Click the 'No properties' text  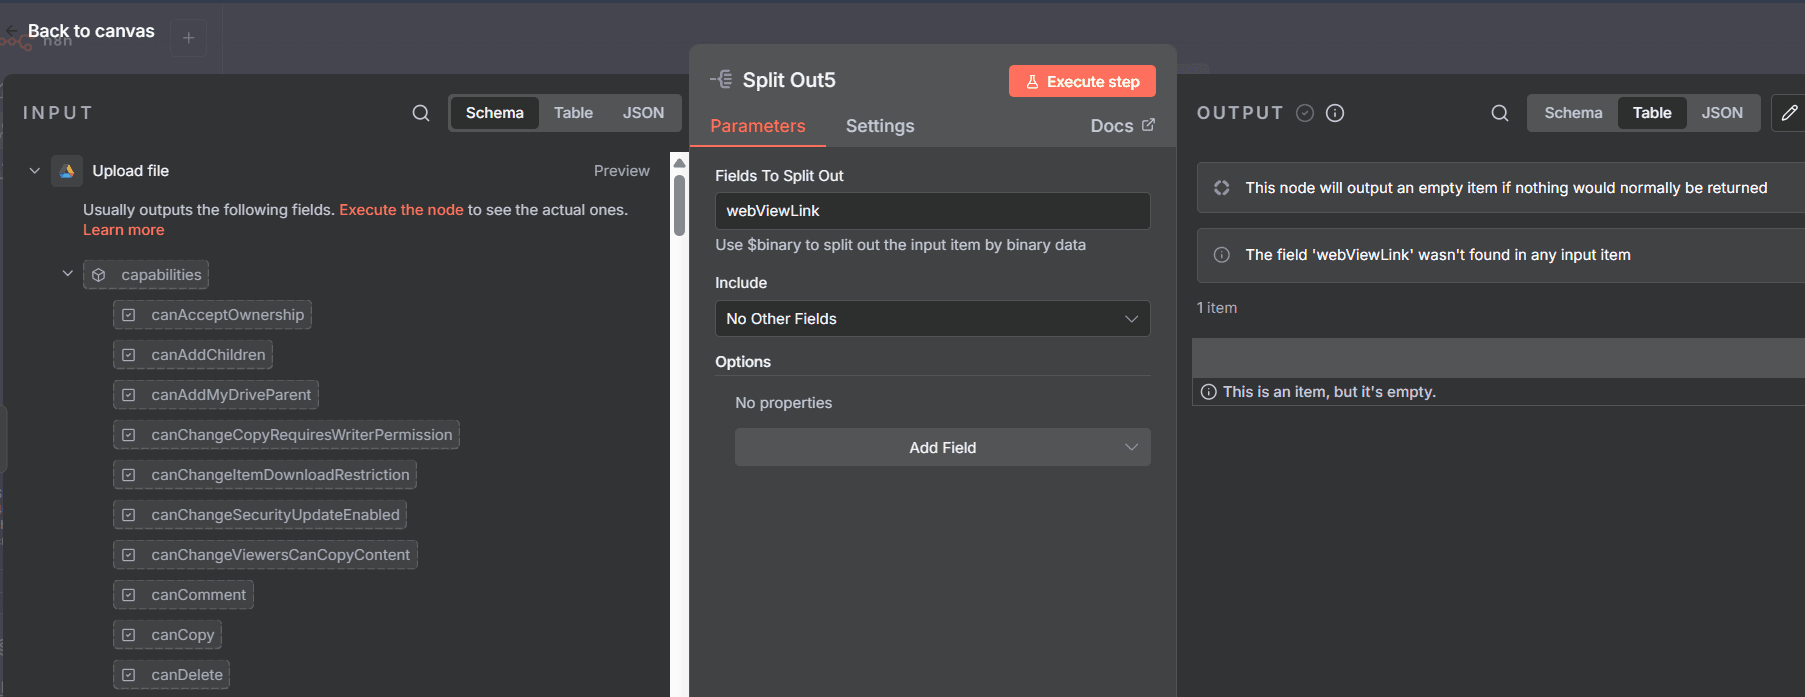point(783,403)
